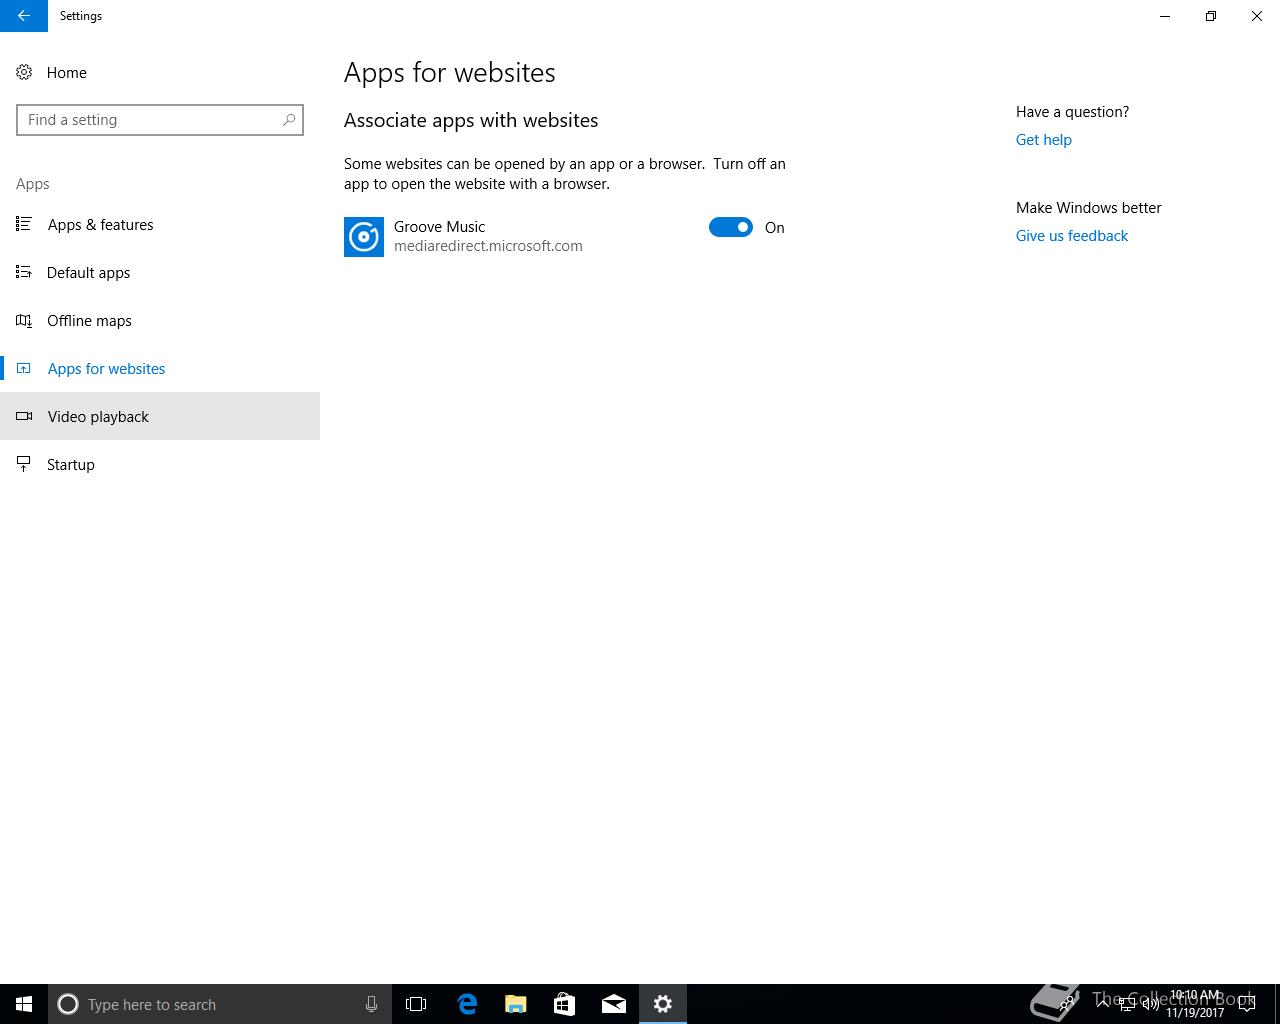
Task: Open Startup settings page
Action: pos(160,464)
